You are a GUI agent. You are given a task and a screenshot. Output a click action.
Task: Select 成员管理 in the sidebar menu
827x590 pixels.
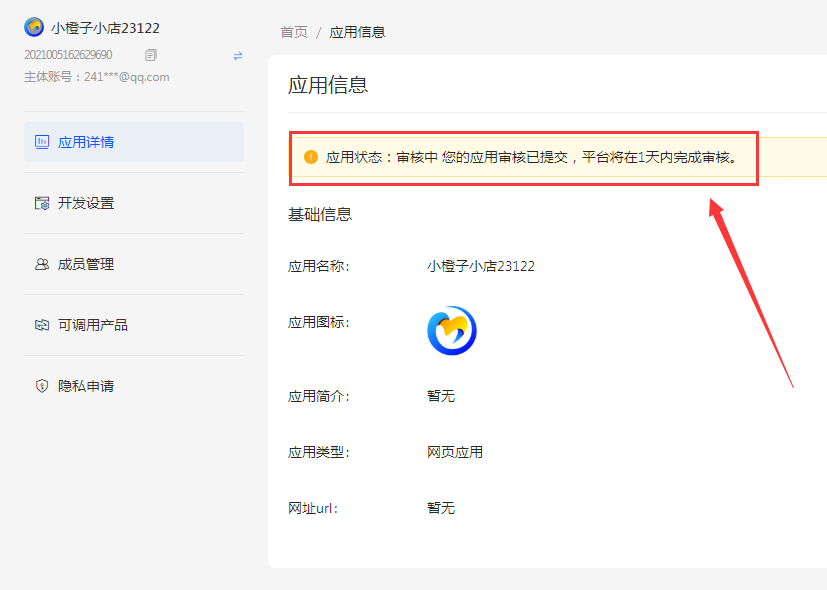click(85, 263)
